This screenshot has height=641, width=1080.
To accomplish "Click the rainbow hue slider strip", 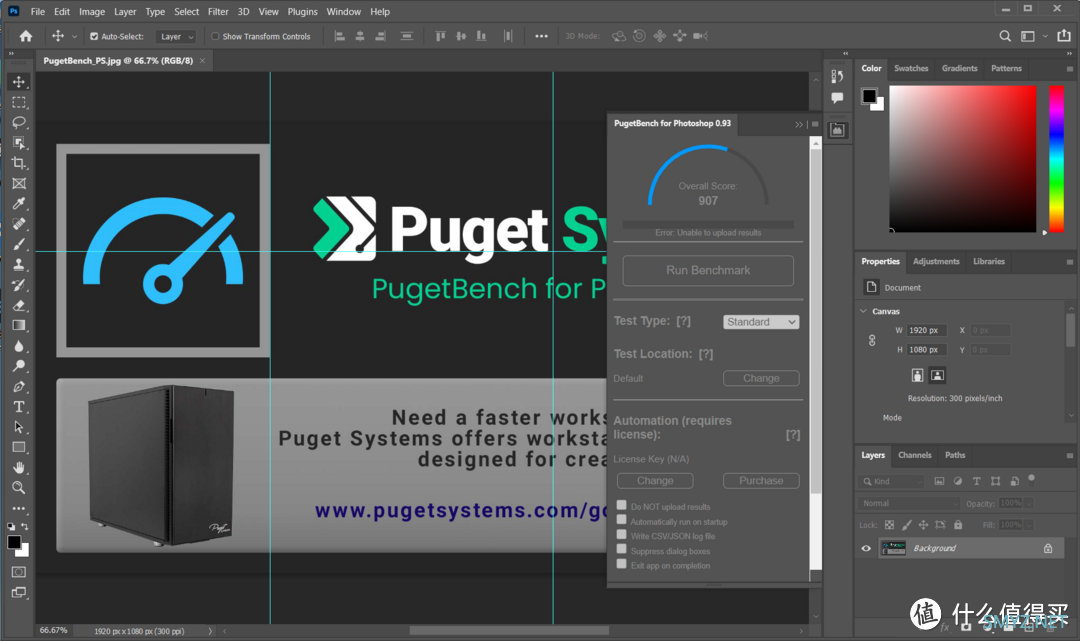I will [x=1057, y=158].
